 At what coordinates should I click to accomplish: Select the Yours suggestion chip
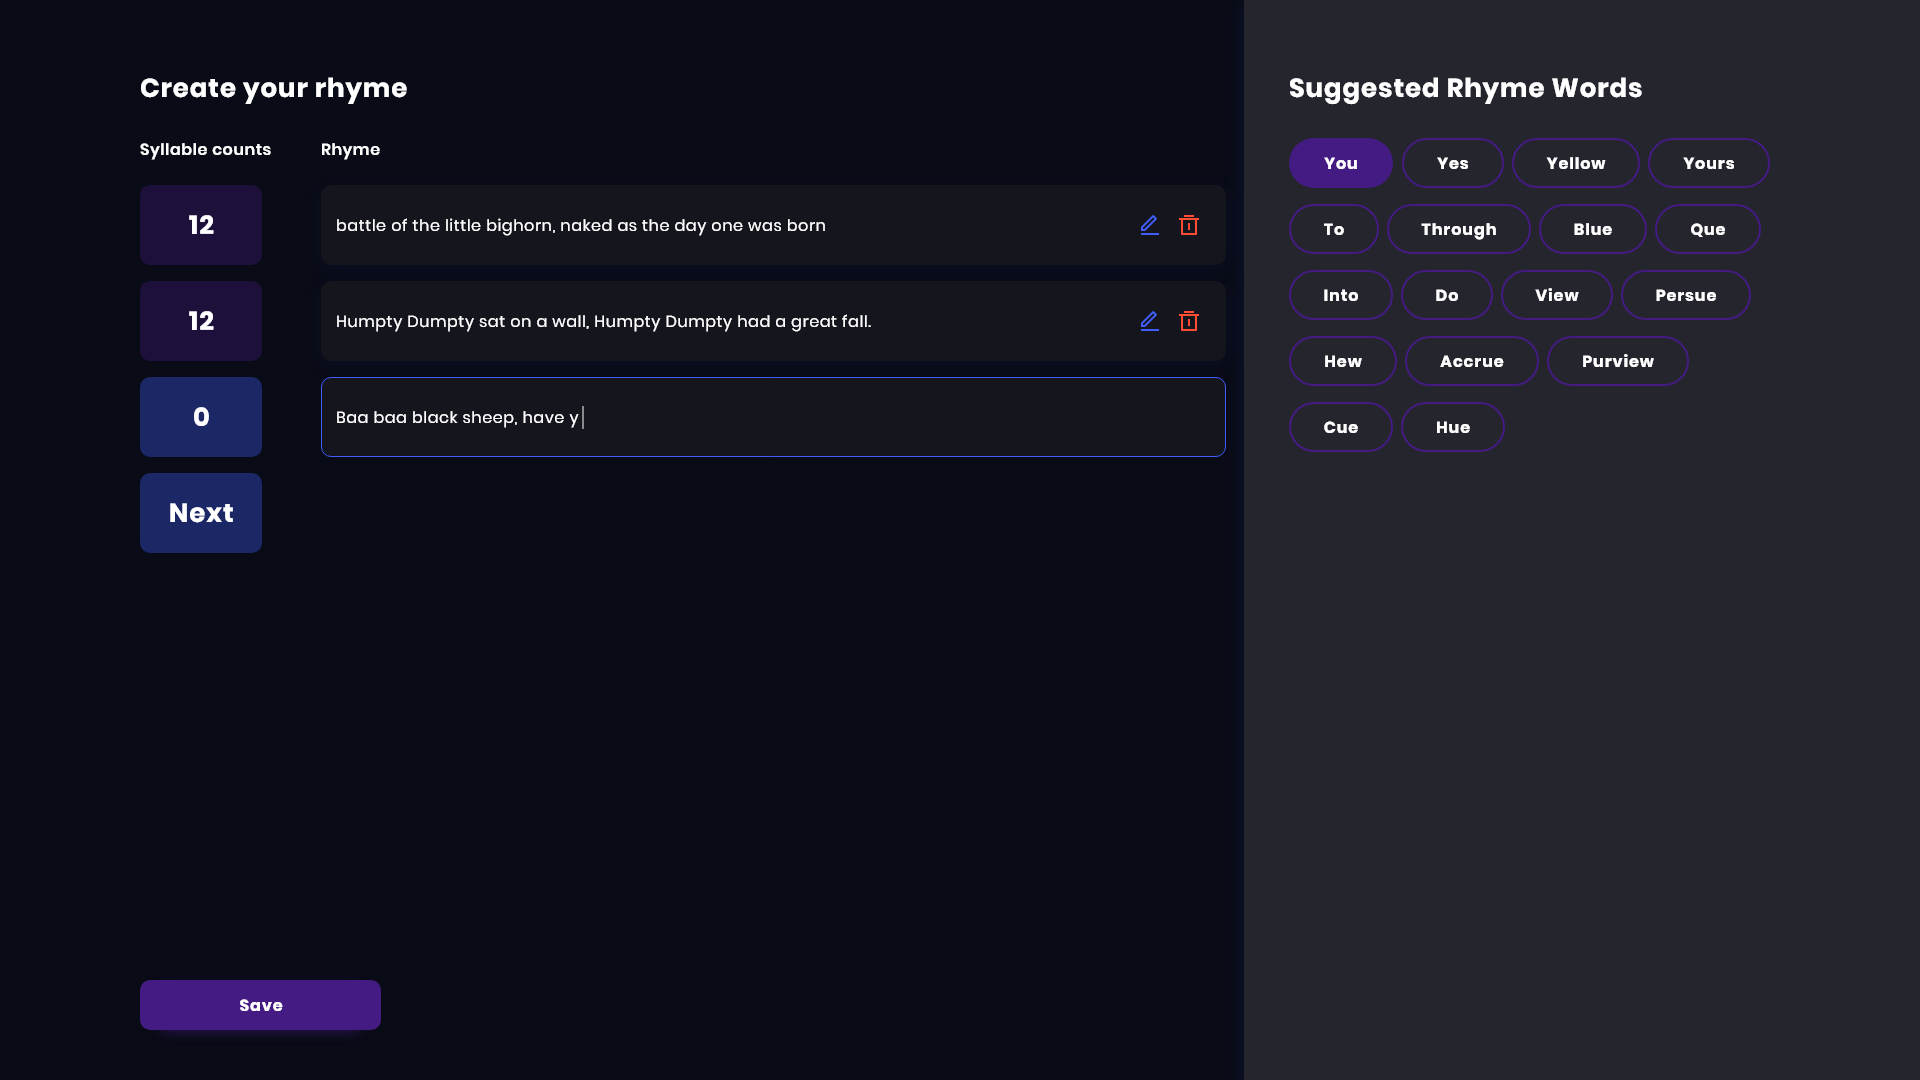(x=1708, y=163)
